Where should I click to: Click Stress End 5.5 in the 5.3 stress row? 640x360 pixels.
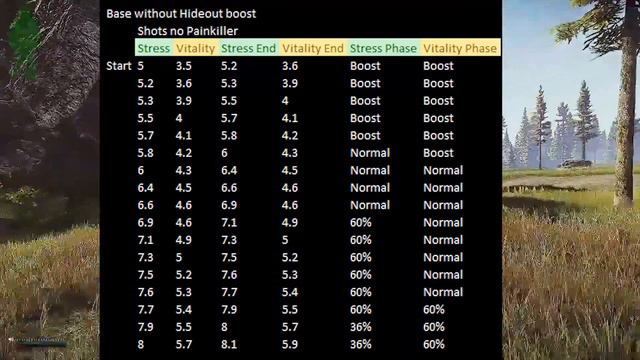(229, 101)
